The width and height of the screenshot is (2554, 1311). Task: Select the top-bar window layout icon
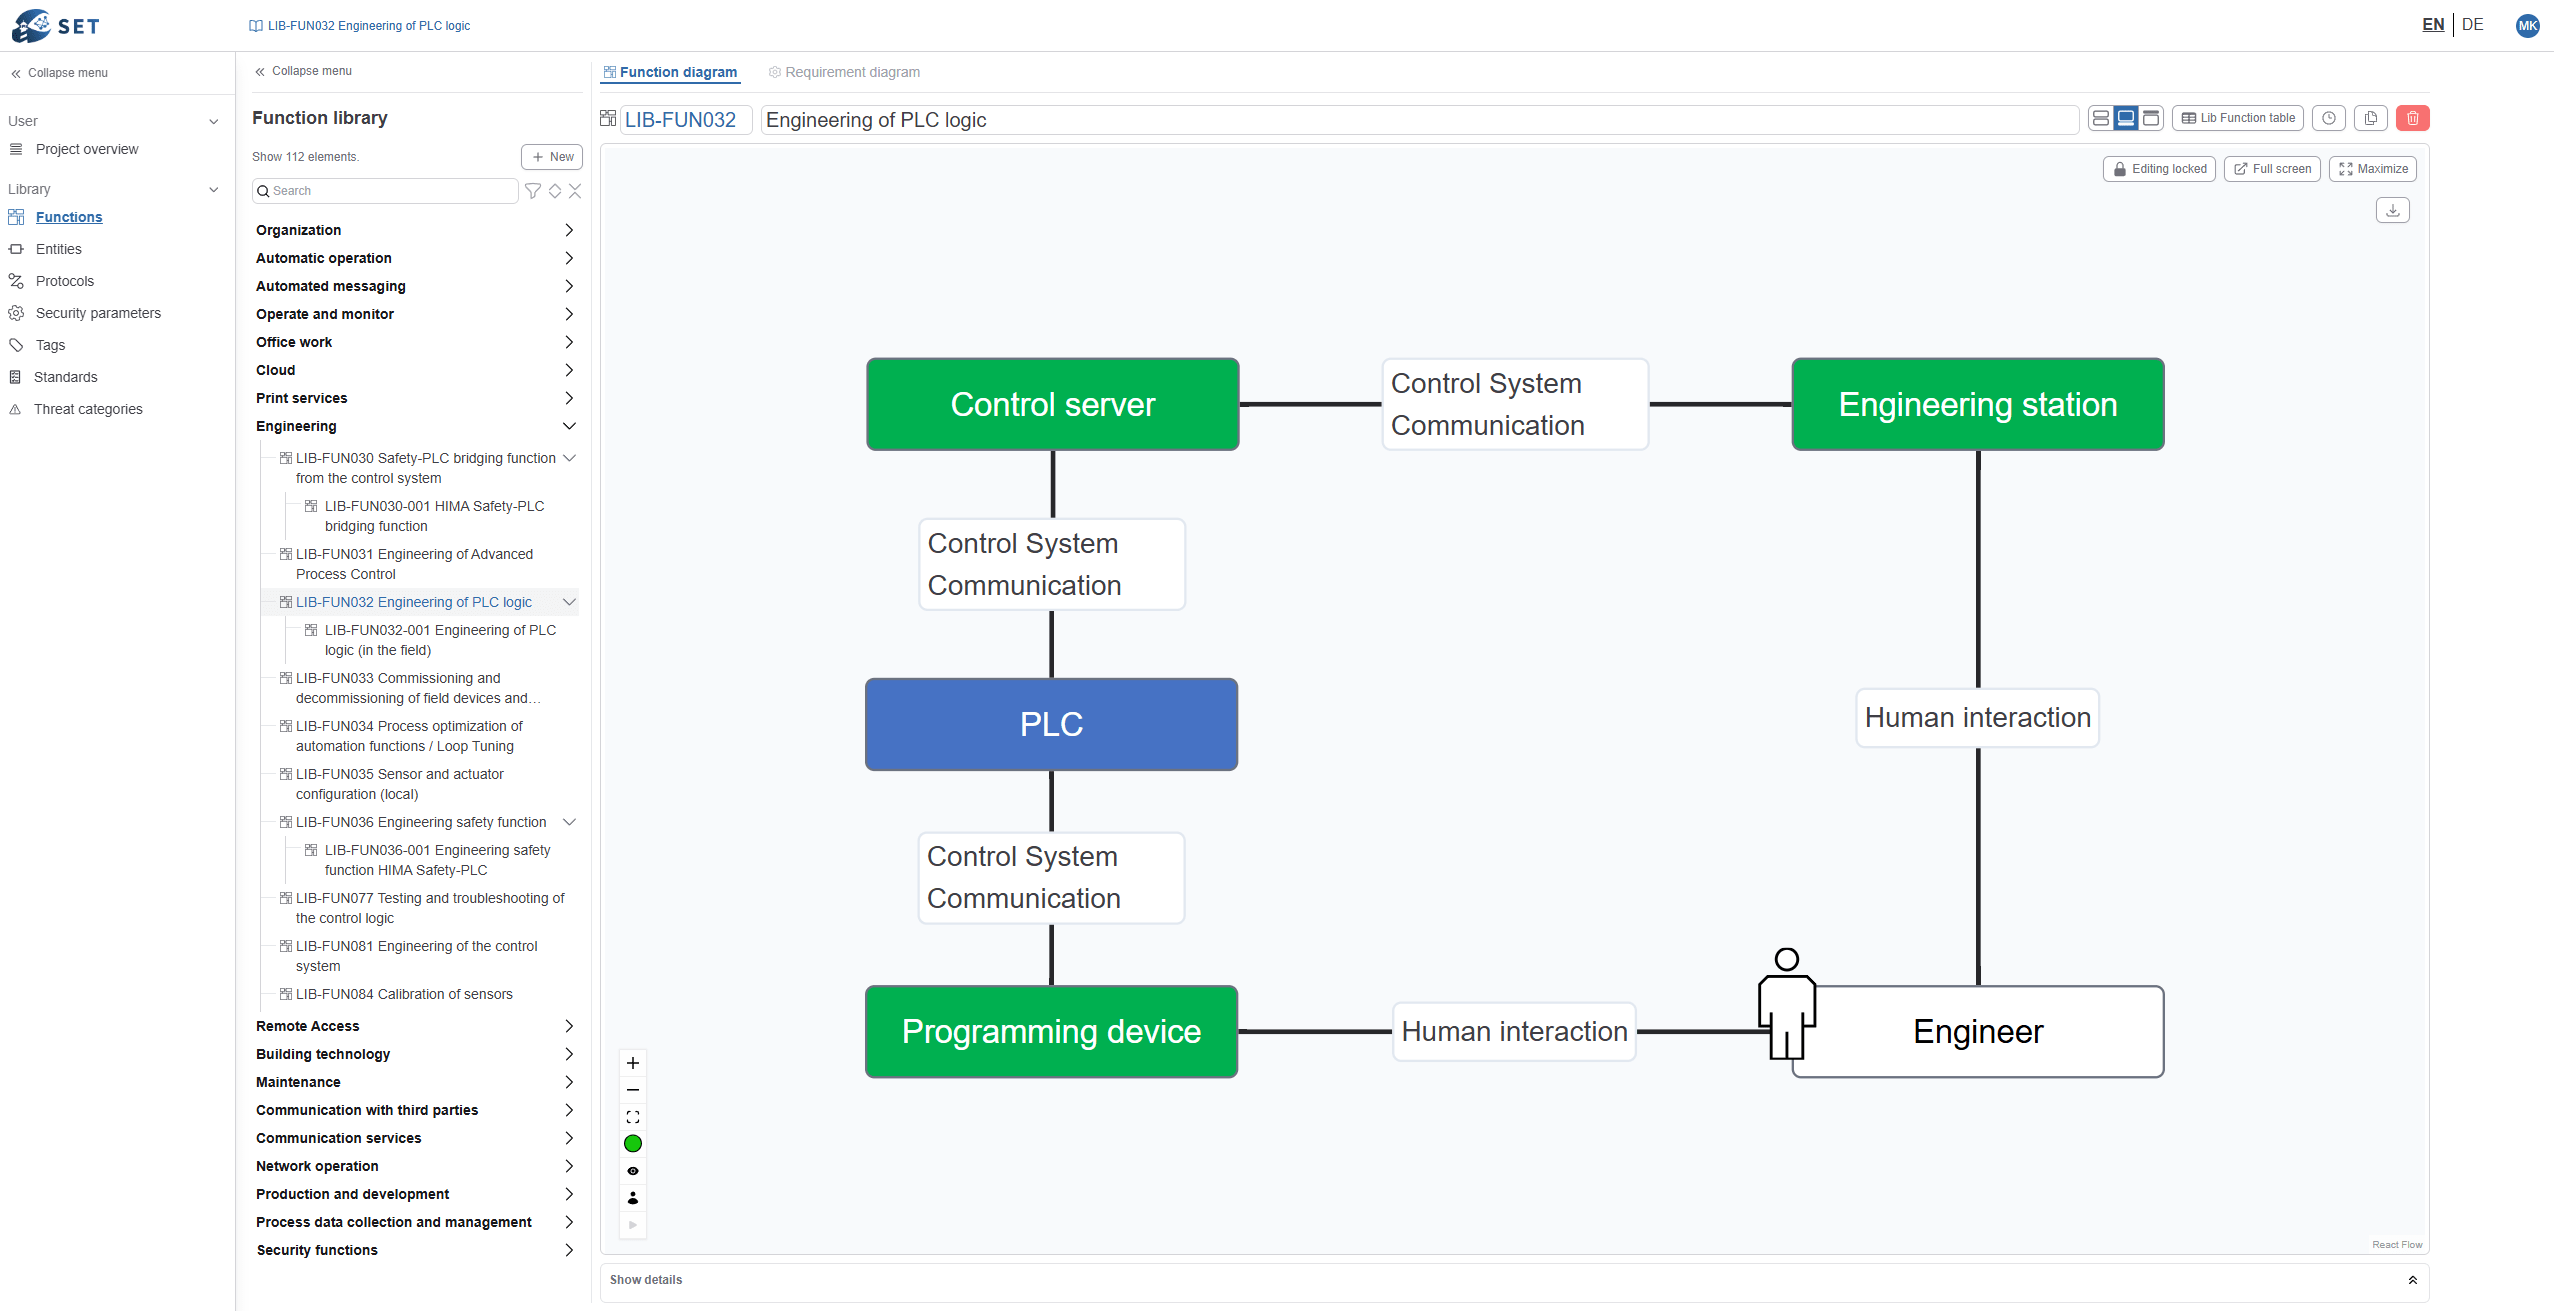[x=2151, y=118]
